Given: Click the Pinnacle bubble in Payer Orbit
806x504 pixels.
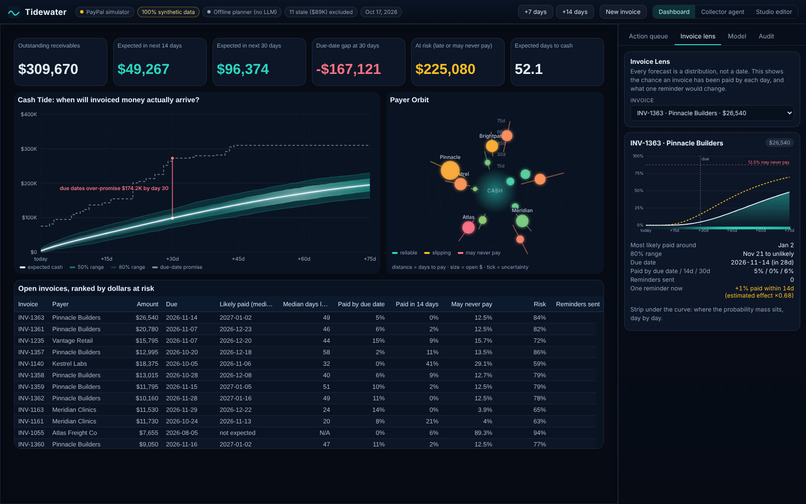Looking at the screenshot, I should (450, 170).
